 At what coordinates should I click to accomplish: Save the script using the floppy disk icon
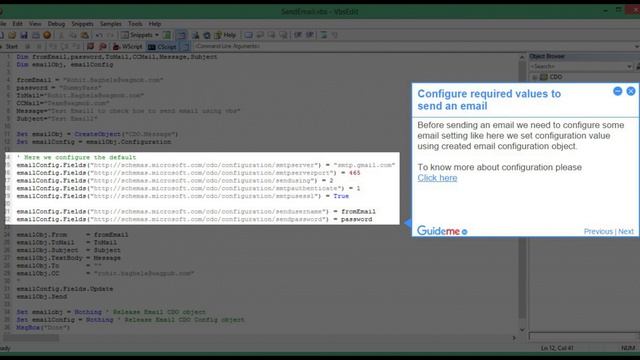pos(24,35)
